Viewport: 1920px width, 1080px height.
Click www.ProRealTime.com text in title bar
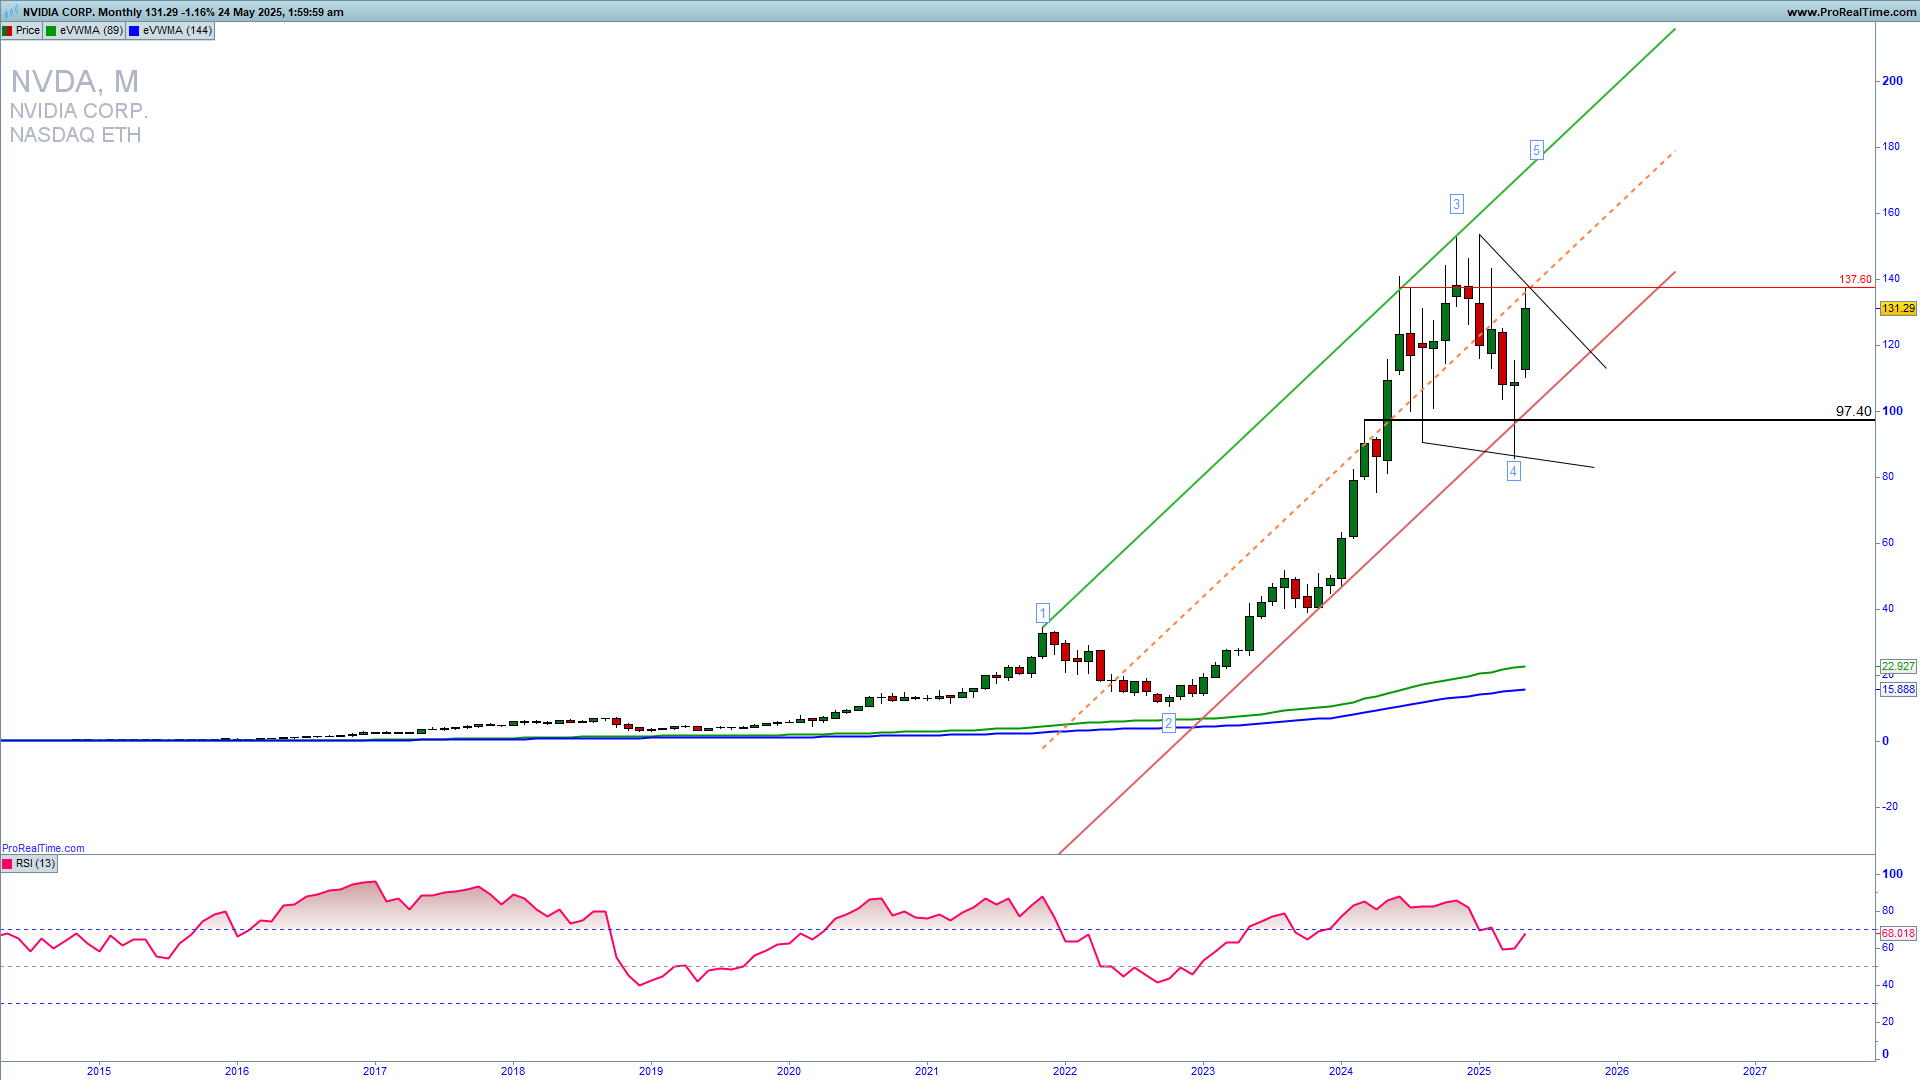(1851, 12)
